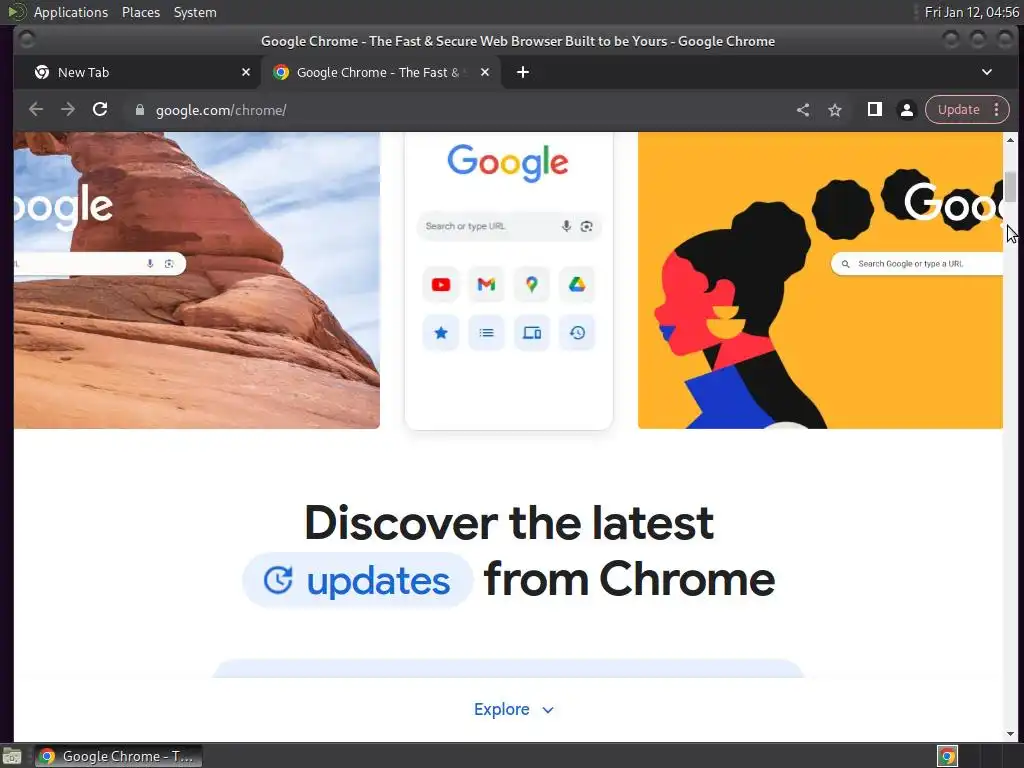Click the address bar URL google.com/chrome/

click(x=221, y=110)
